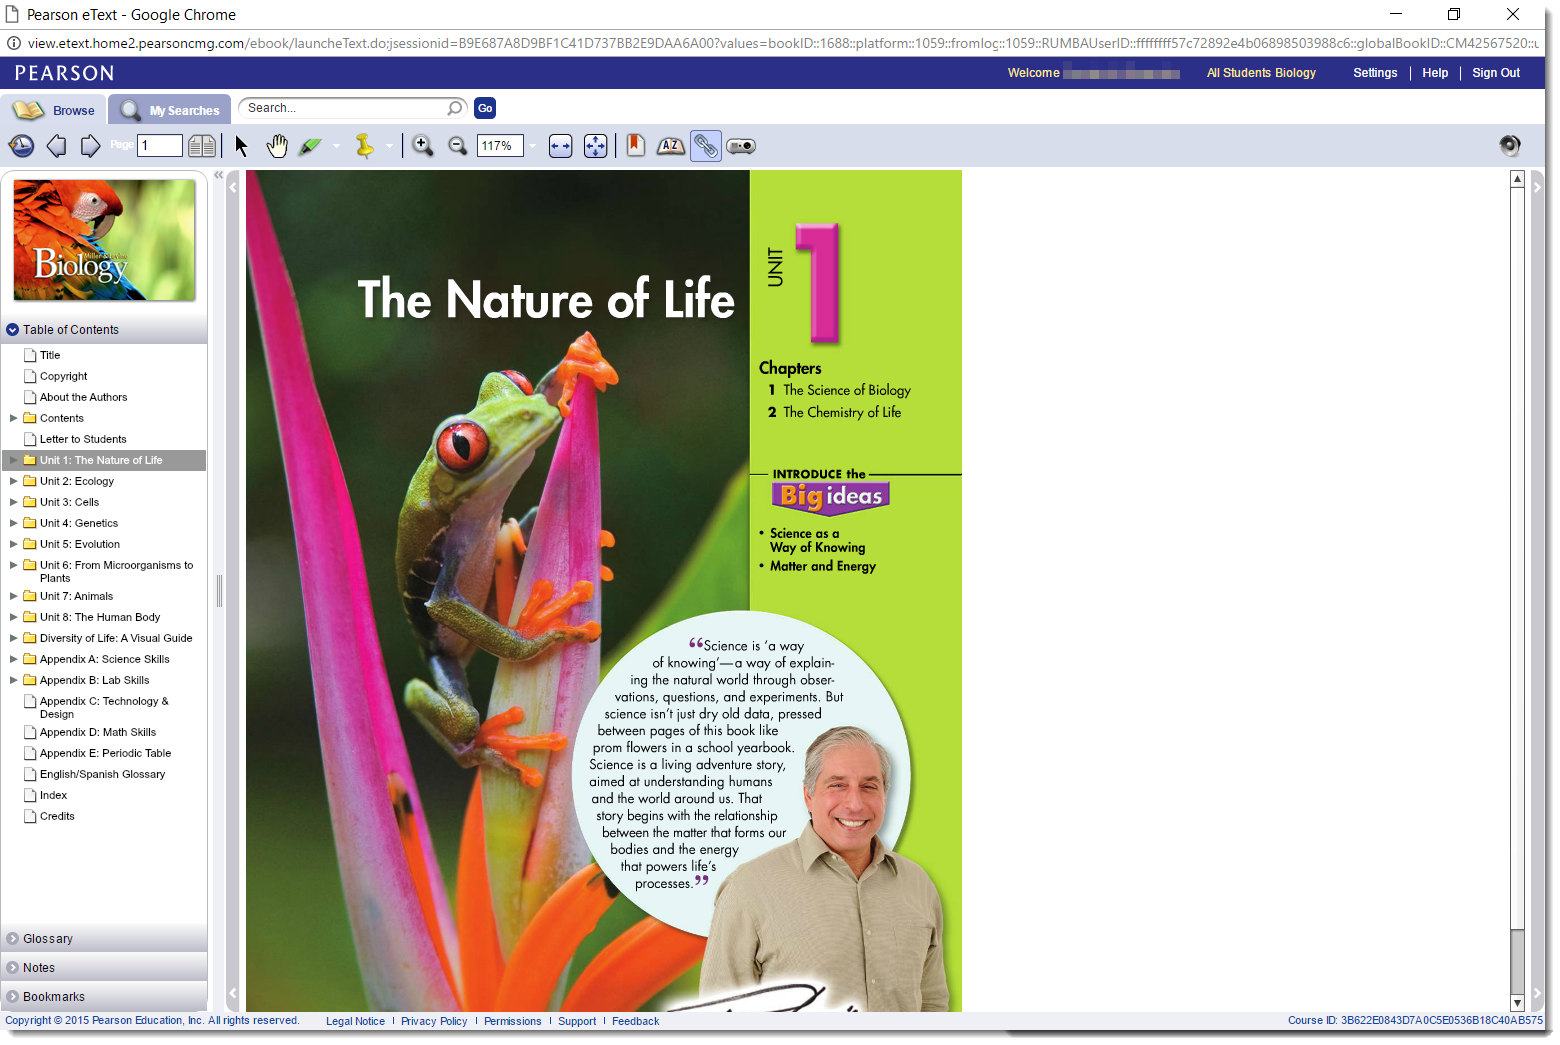This screenshot has width=1560, height=1045.
Task: Click the fit to width icon
Action: pyautogui.click(x=561, y=146)
